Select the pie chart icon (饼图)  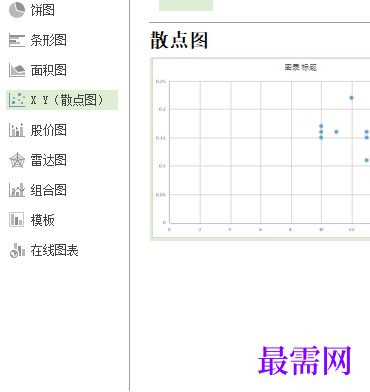point(17,10)
